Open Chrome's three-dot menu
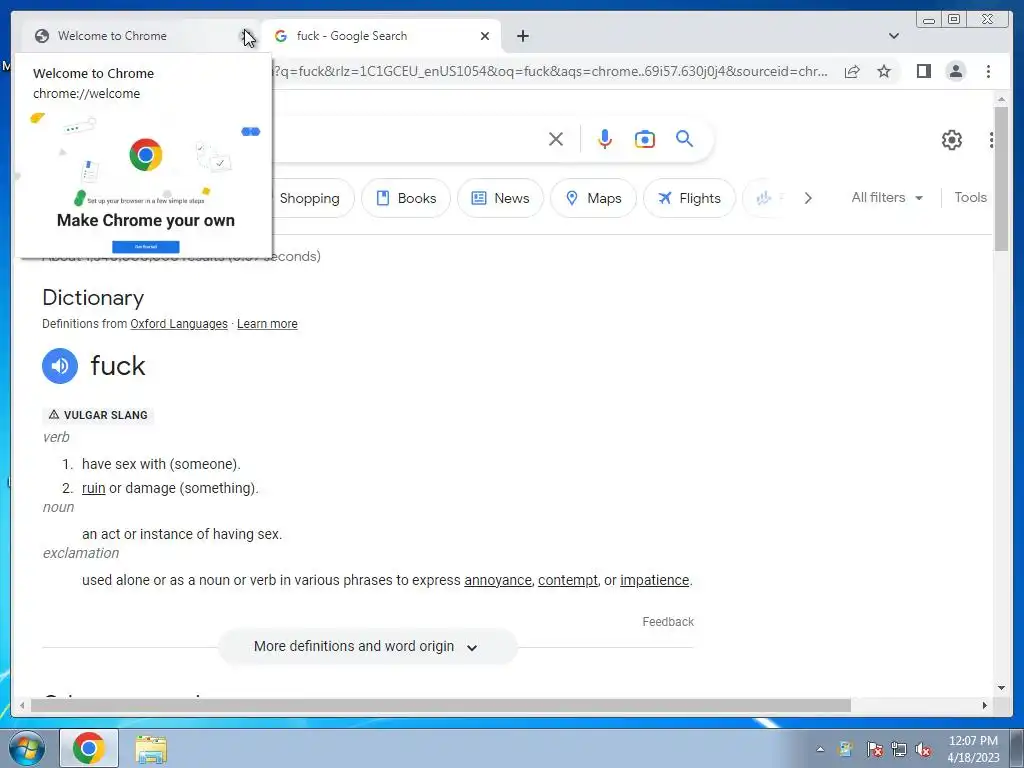This screenshot has width=1024, height=768. pos(988,71)
